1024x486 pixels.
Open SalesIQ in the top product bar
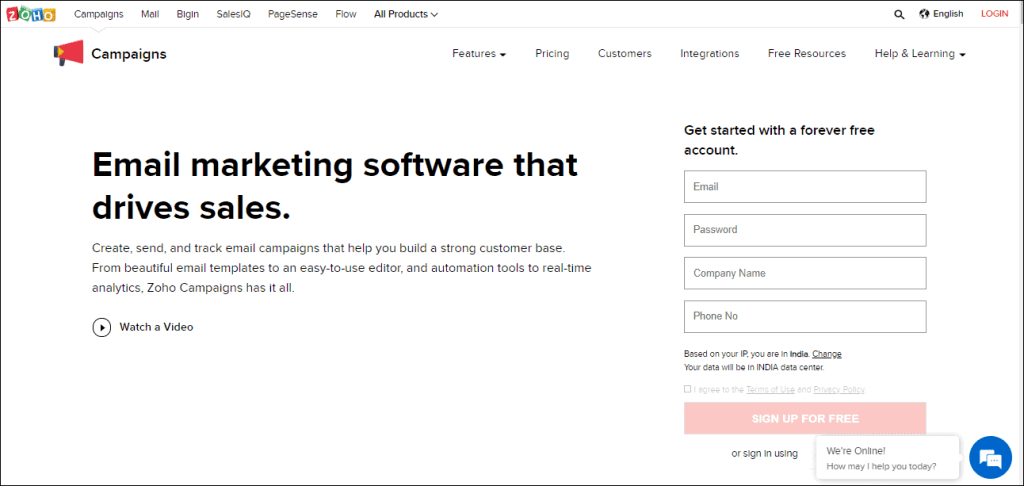(x=234, y=14)
